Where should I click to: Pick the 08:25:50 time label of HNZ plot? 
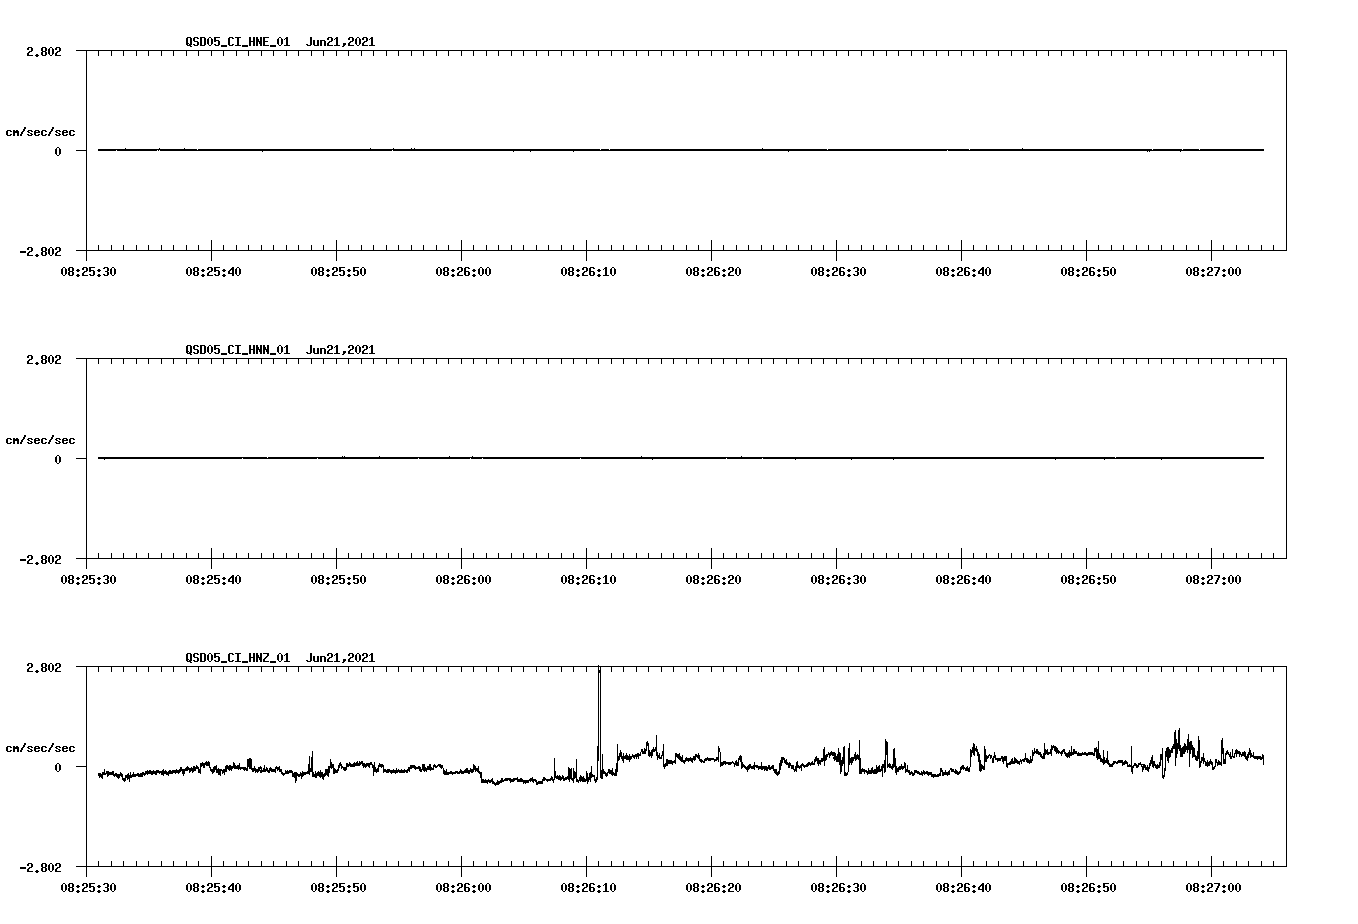pyautogui.click(x=337, y=888)
